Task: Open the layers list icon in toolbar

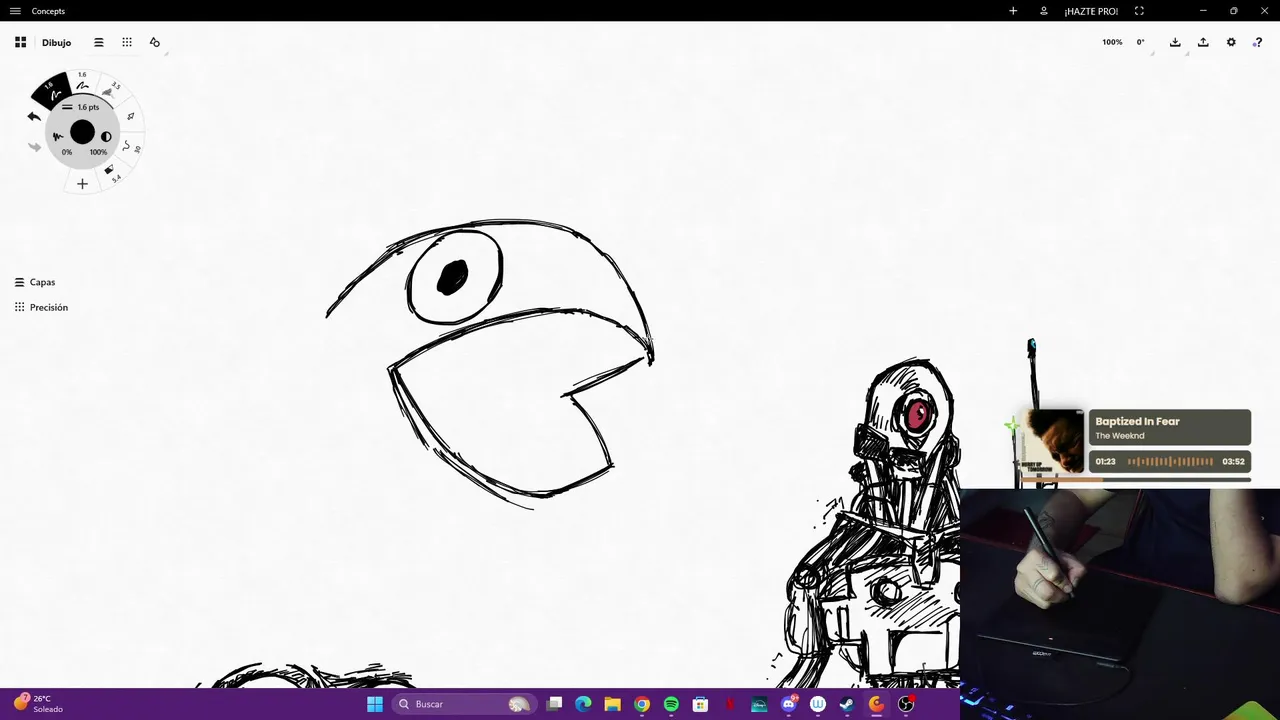Action: pos(98,42)
